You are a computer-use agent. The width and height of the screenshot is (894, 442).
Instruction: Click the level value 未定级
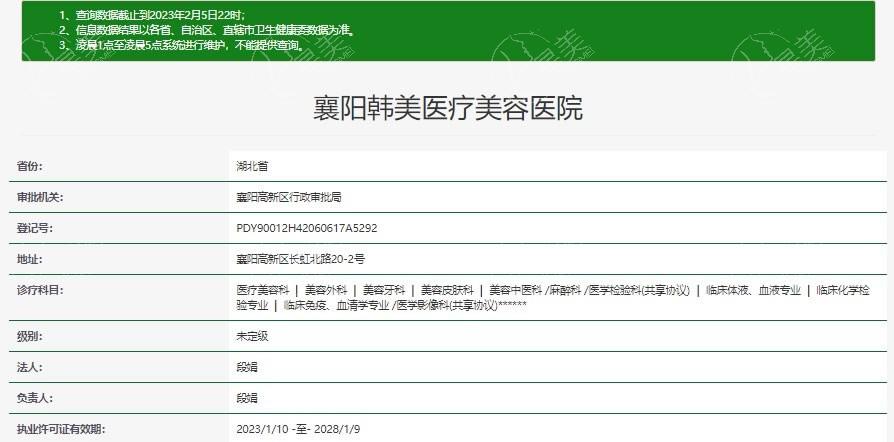(x=252, y=336)
